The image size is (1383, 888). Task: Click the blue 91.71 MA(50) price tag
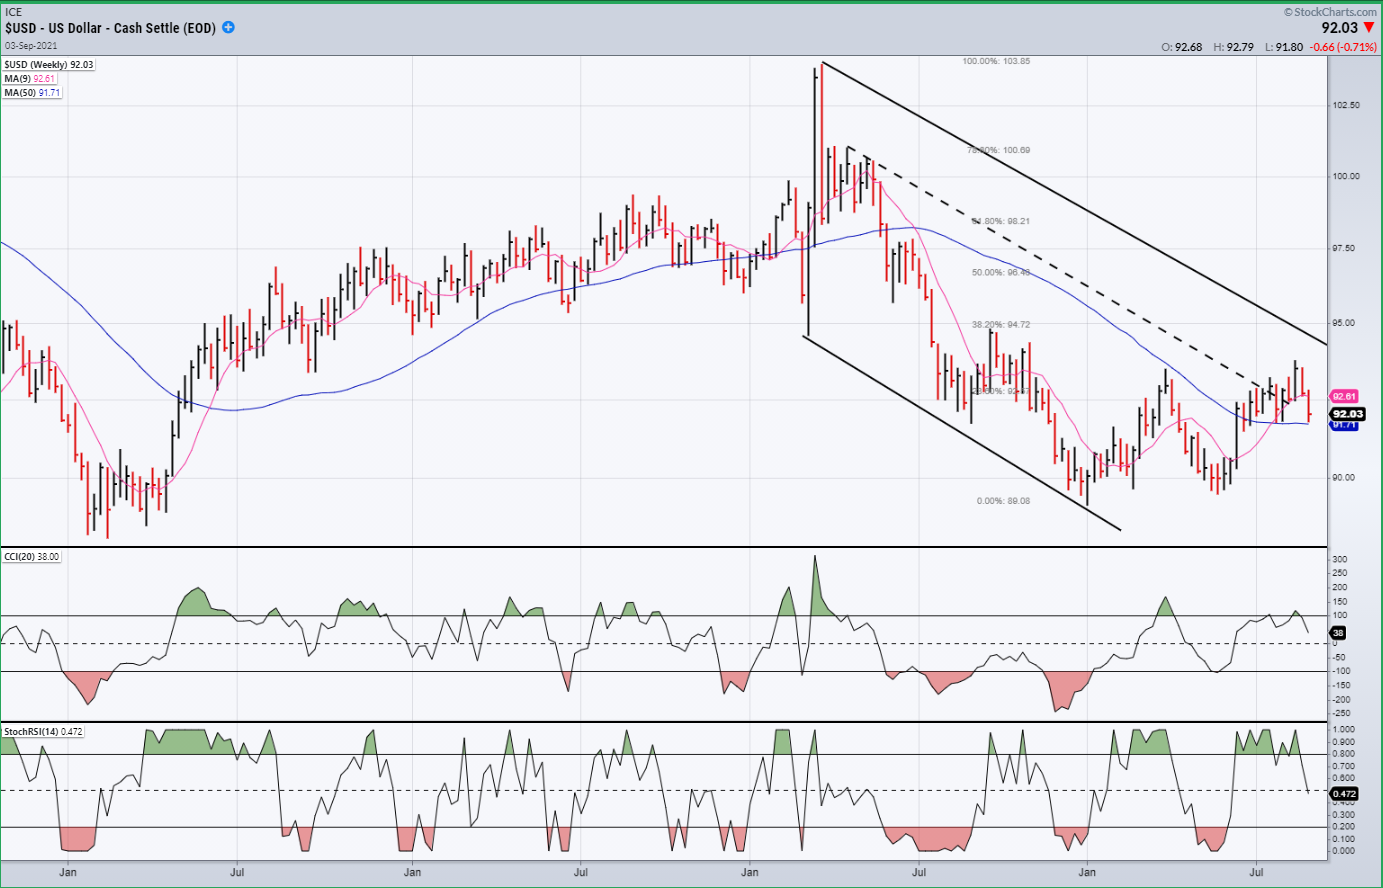(1344, 425)
